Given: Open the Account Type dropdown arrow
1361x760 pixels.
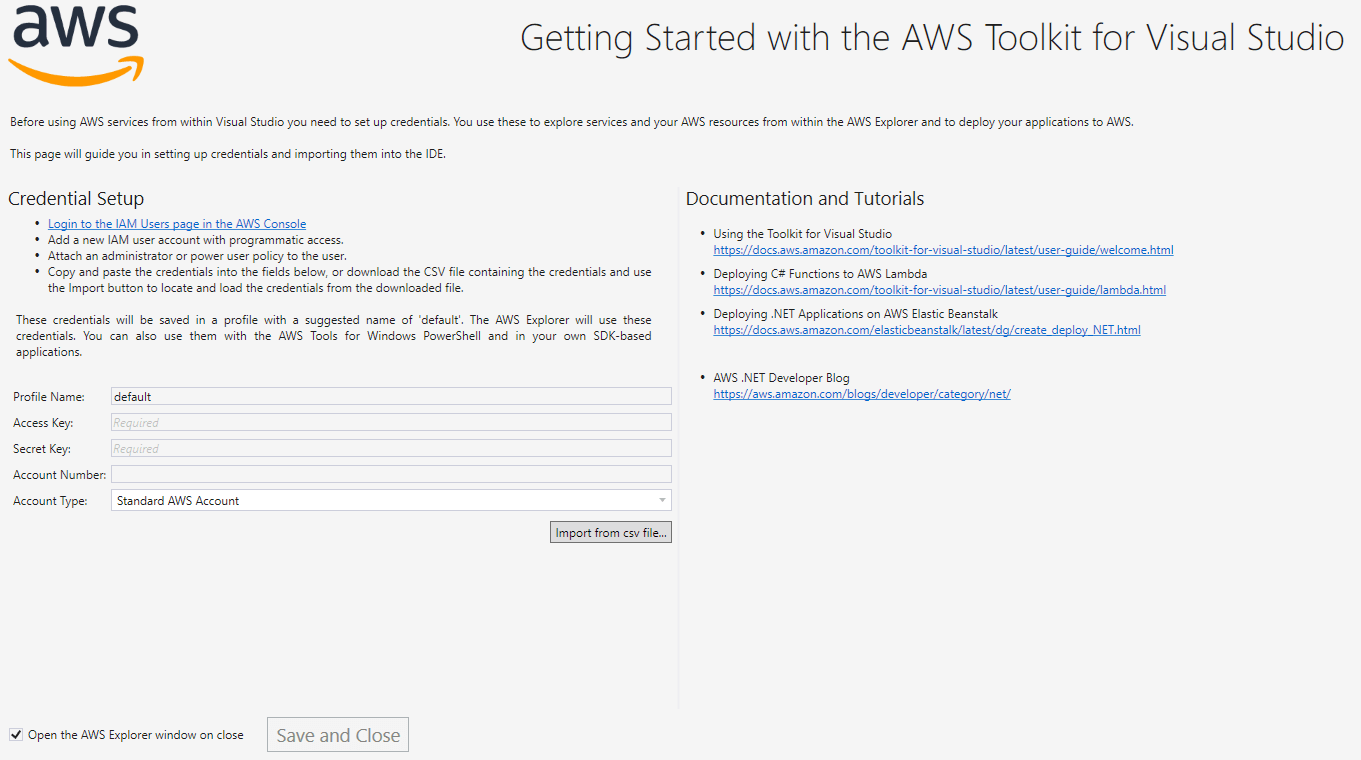Looking at the screenshot, I should pyautogui.click(x=662, y=501).
